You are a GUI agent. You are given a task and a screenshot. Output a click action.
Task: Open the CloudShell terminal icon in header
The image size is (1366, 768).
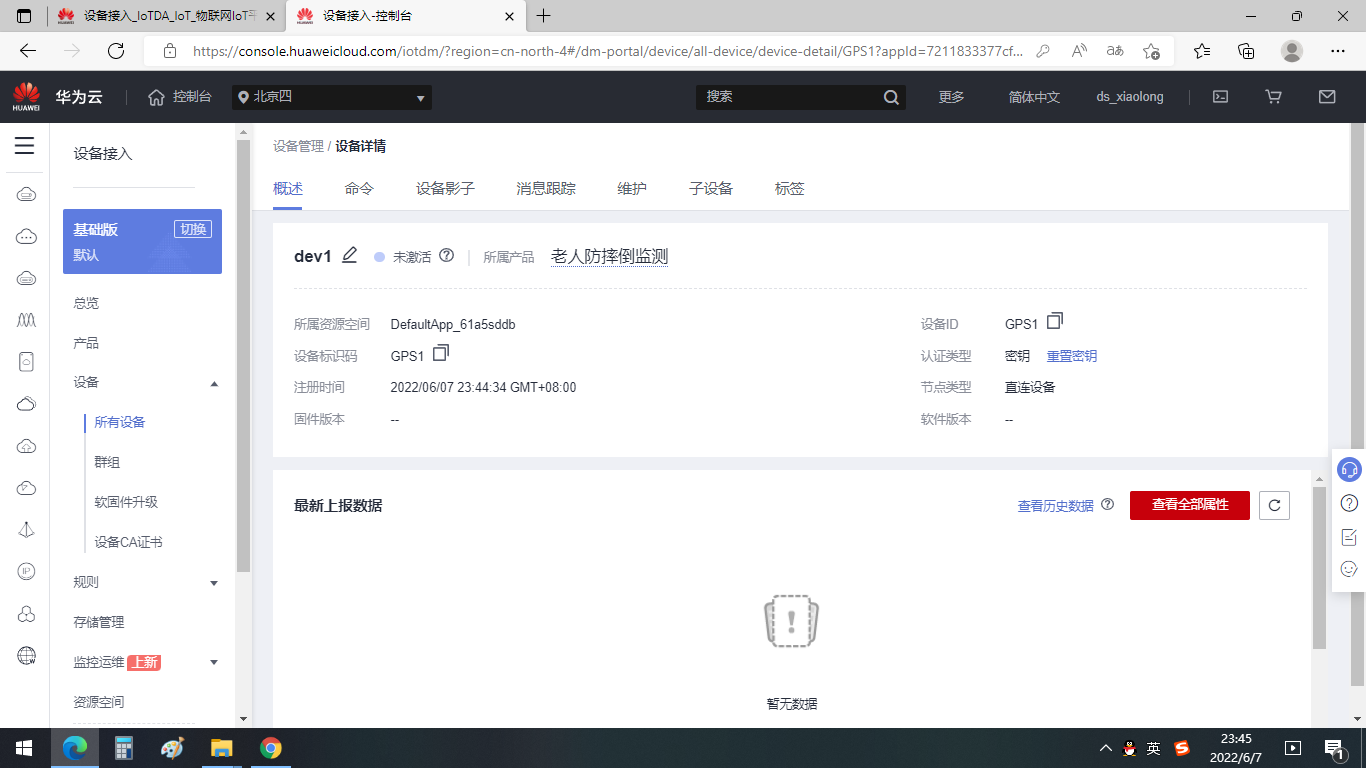tap(1220, 97)
